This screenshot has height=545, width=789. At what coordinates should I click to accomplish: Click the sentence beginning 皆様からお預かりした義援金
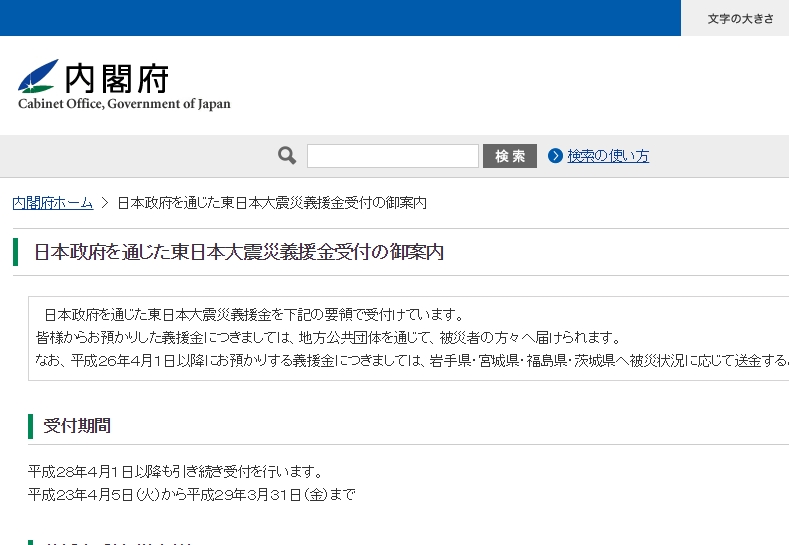click(329, 337)
